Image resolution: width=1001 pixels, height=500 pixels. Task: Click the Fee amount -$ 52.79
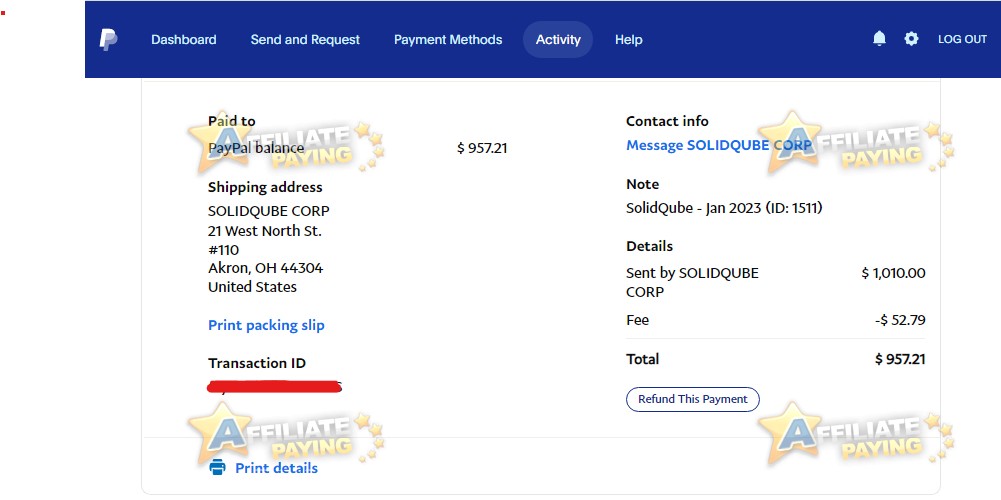[900, 320]
